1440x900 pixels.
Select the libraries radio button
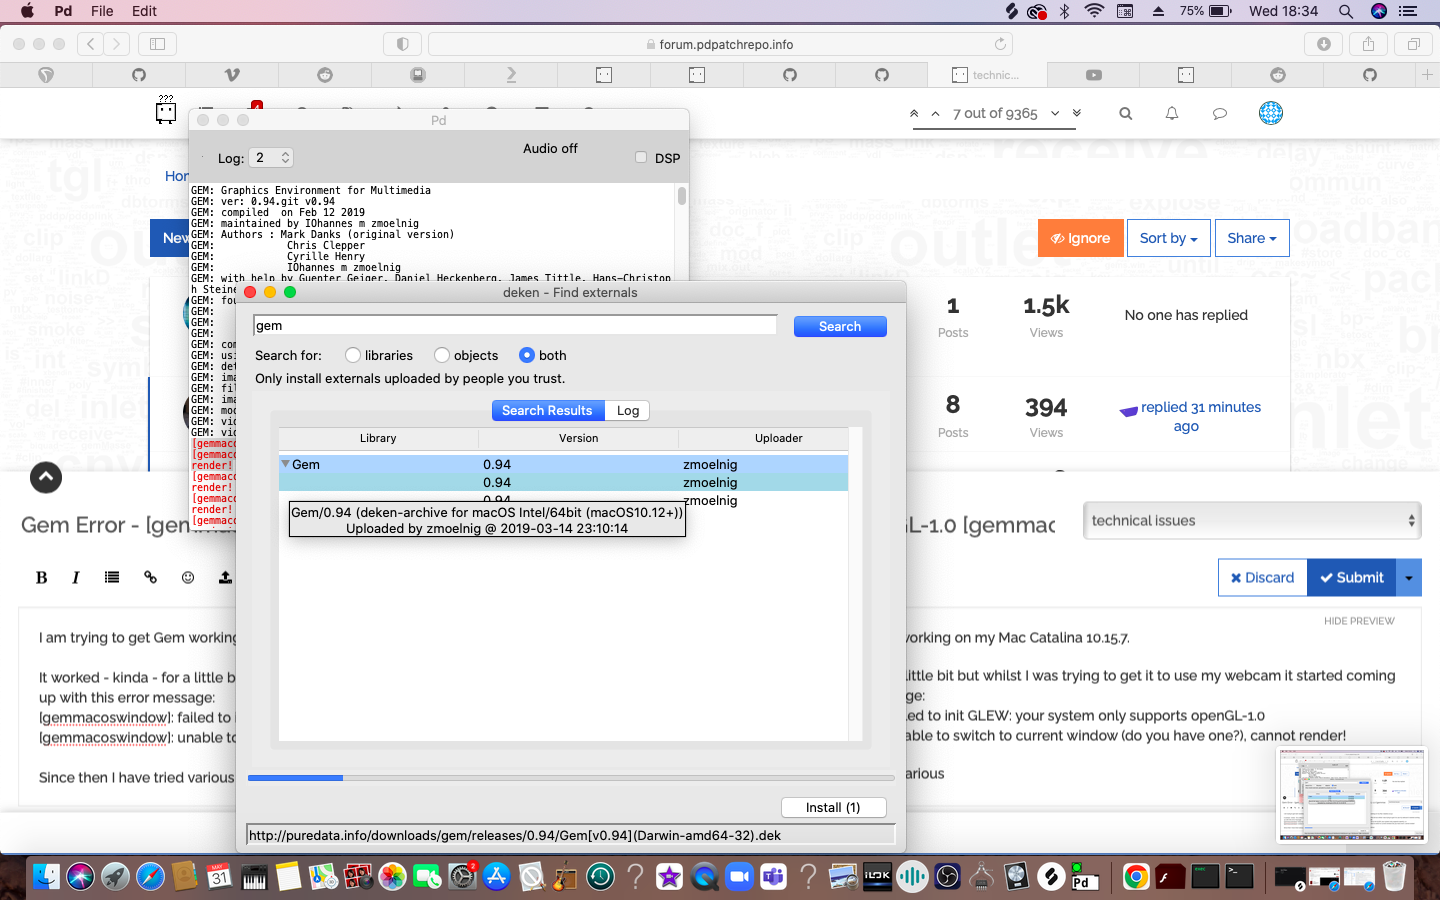(x=353, y=355)
